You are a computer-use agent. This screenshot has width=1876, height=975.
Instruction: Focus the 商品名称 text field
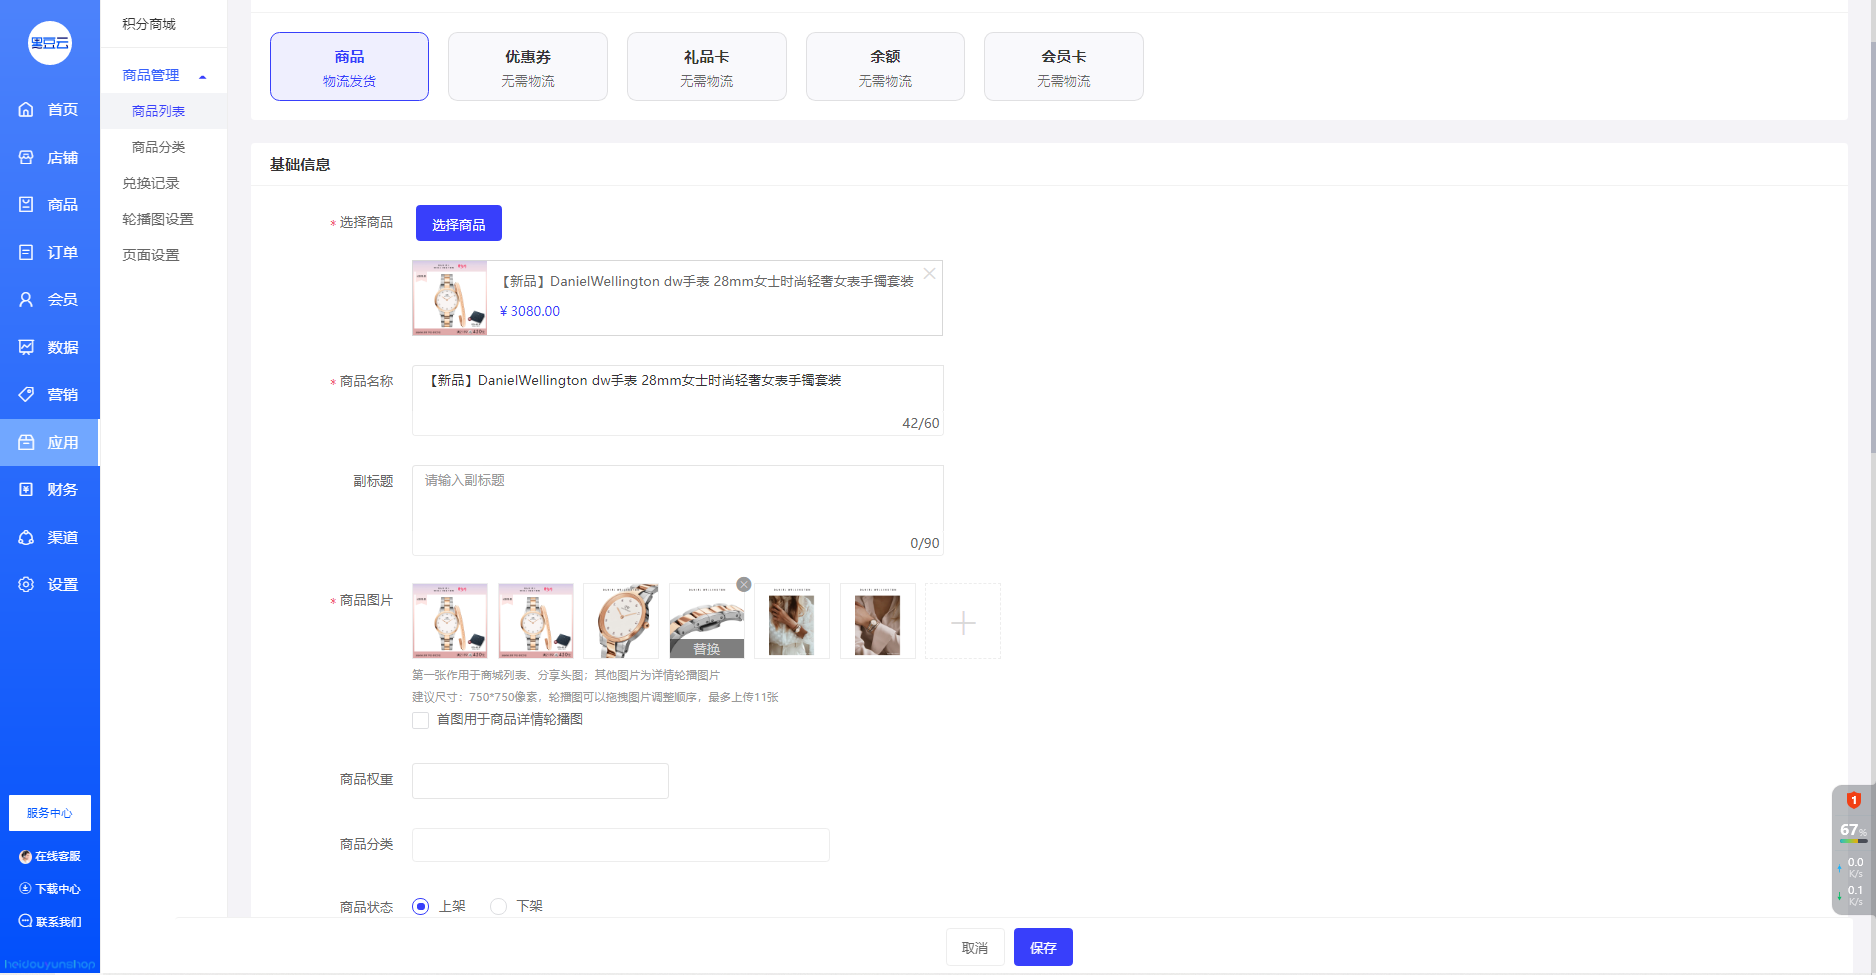(677, 400)
